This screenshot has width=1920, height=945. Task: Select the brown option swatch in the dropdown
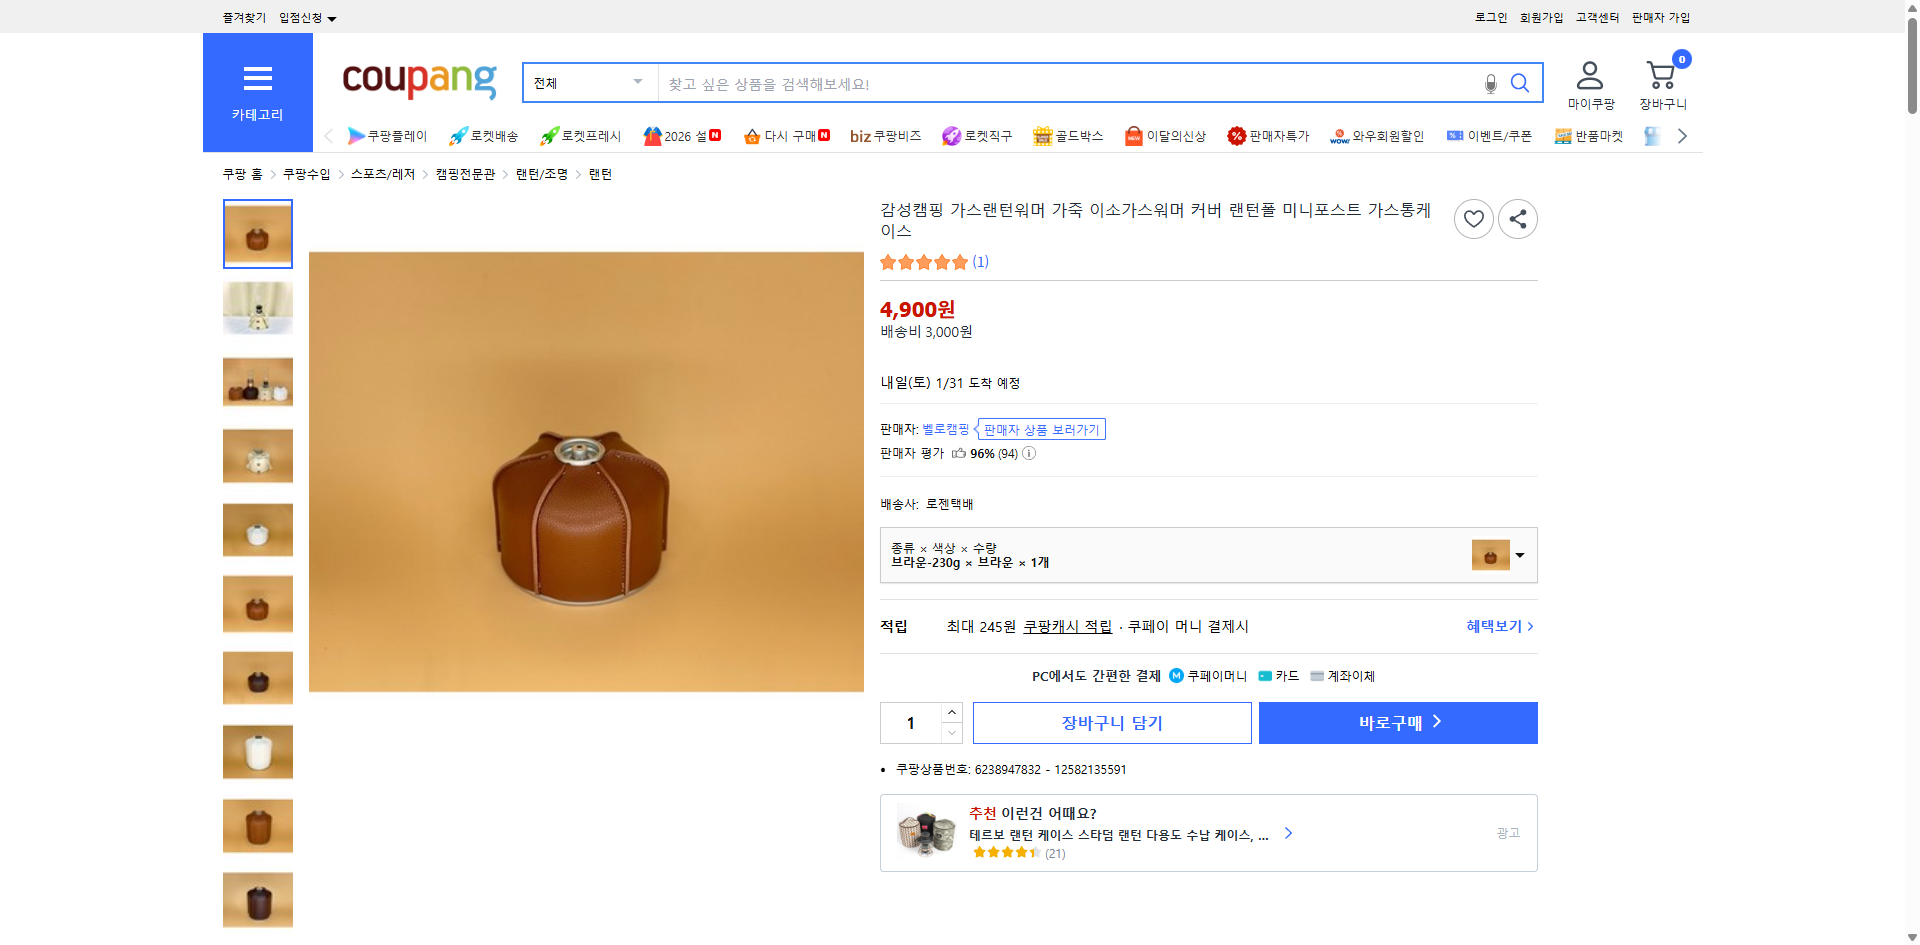pyautogui.click(x=1489, y=555)
